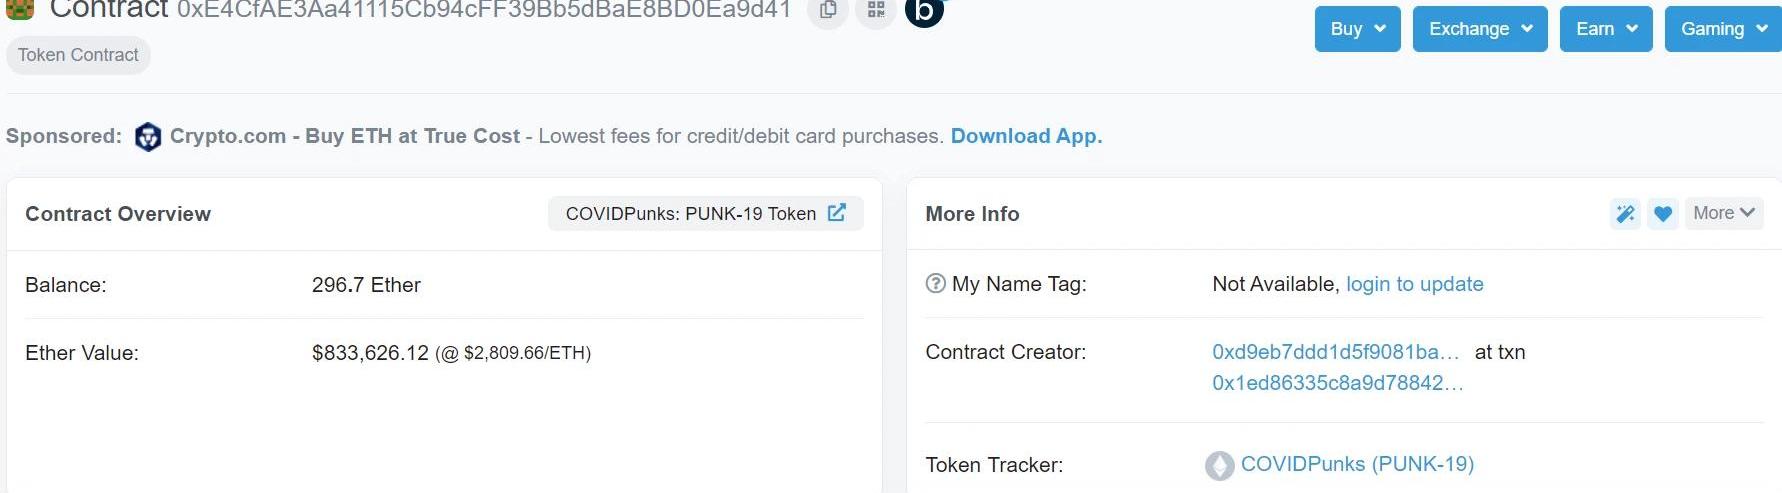1782x493 pixels.
Task: Click the black 'b' Blockscan badge icon
Action: (924, 10)
